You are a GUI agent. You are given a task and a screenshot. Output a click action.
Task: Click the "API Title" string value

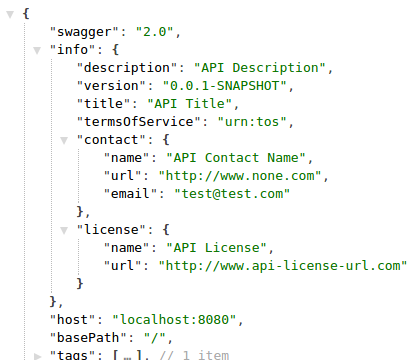(190, 104)
